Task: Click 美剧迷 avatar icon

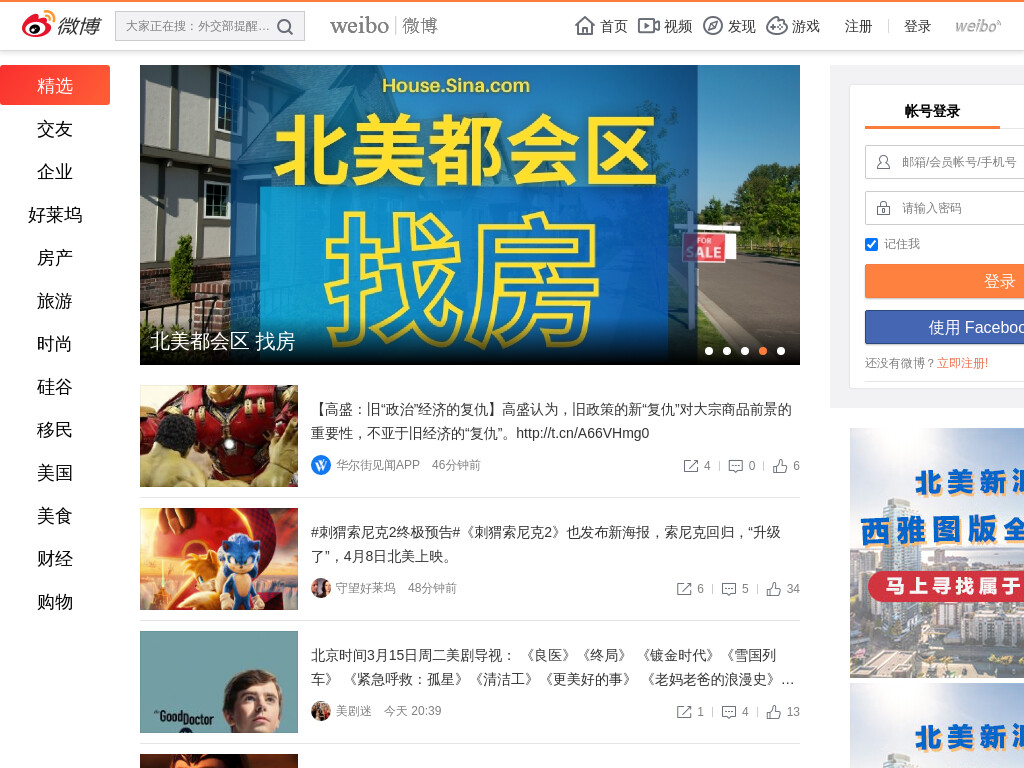Action: click(x=321, y=711)
